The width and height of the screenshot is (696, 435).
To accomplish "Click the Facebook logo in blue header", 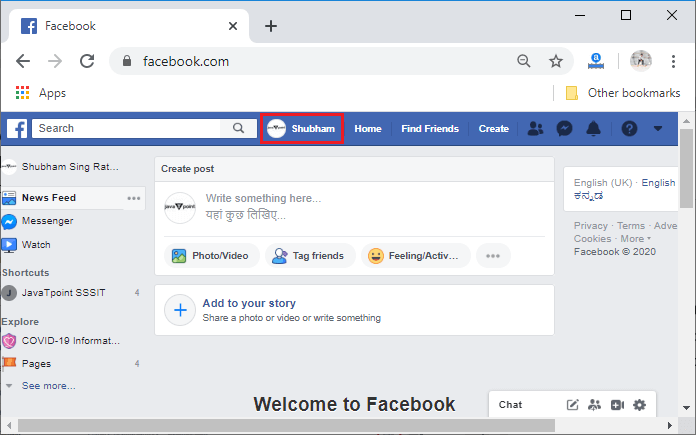I will coord(17,129).
